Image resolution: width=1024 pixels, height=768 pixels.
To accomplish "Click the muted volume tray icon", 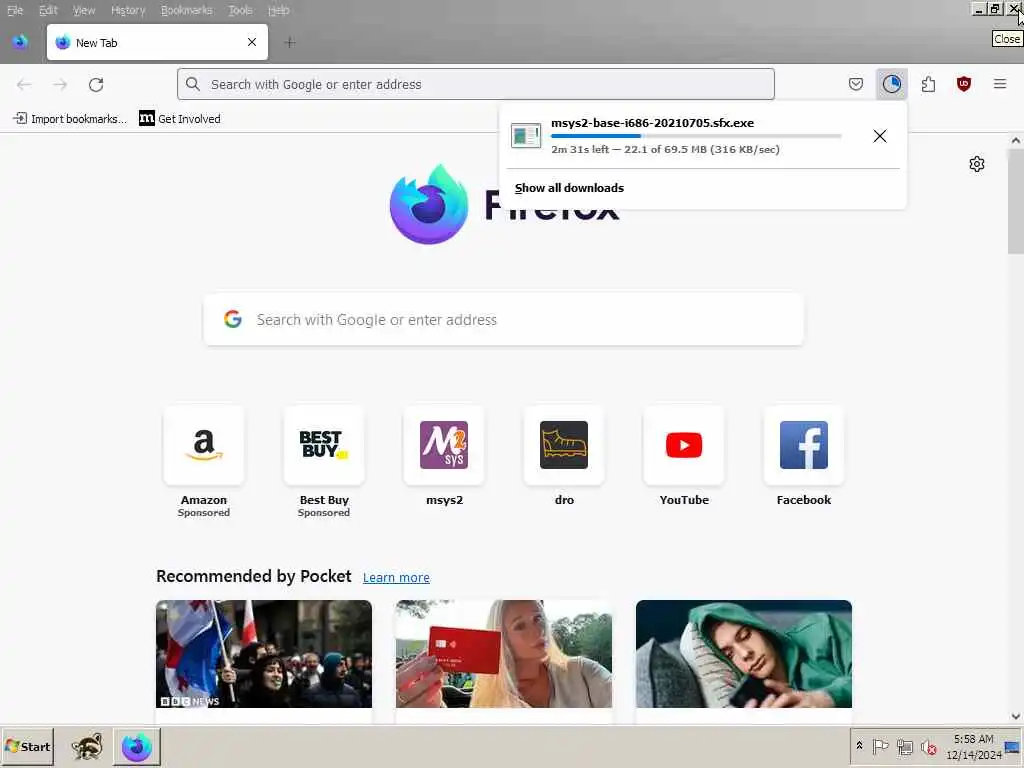I will click(x=928, y=747).
